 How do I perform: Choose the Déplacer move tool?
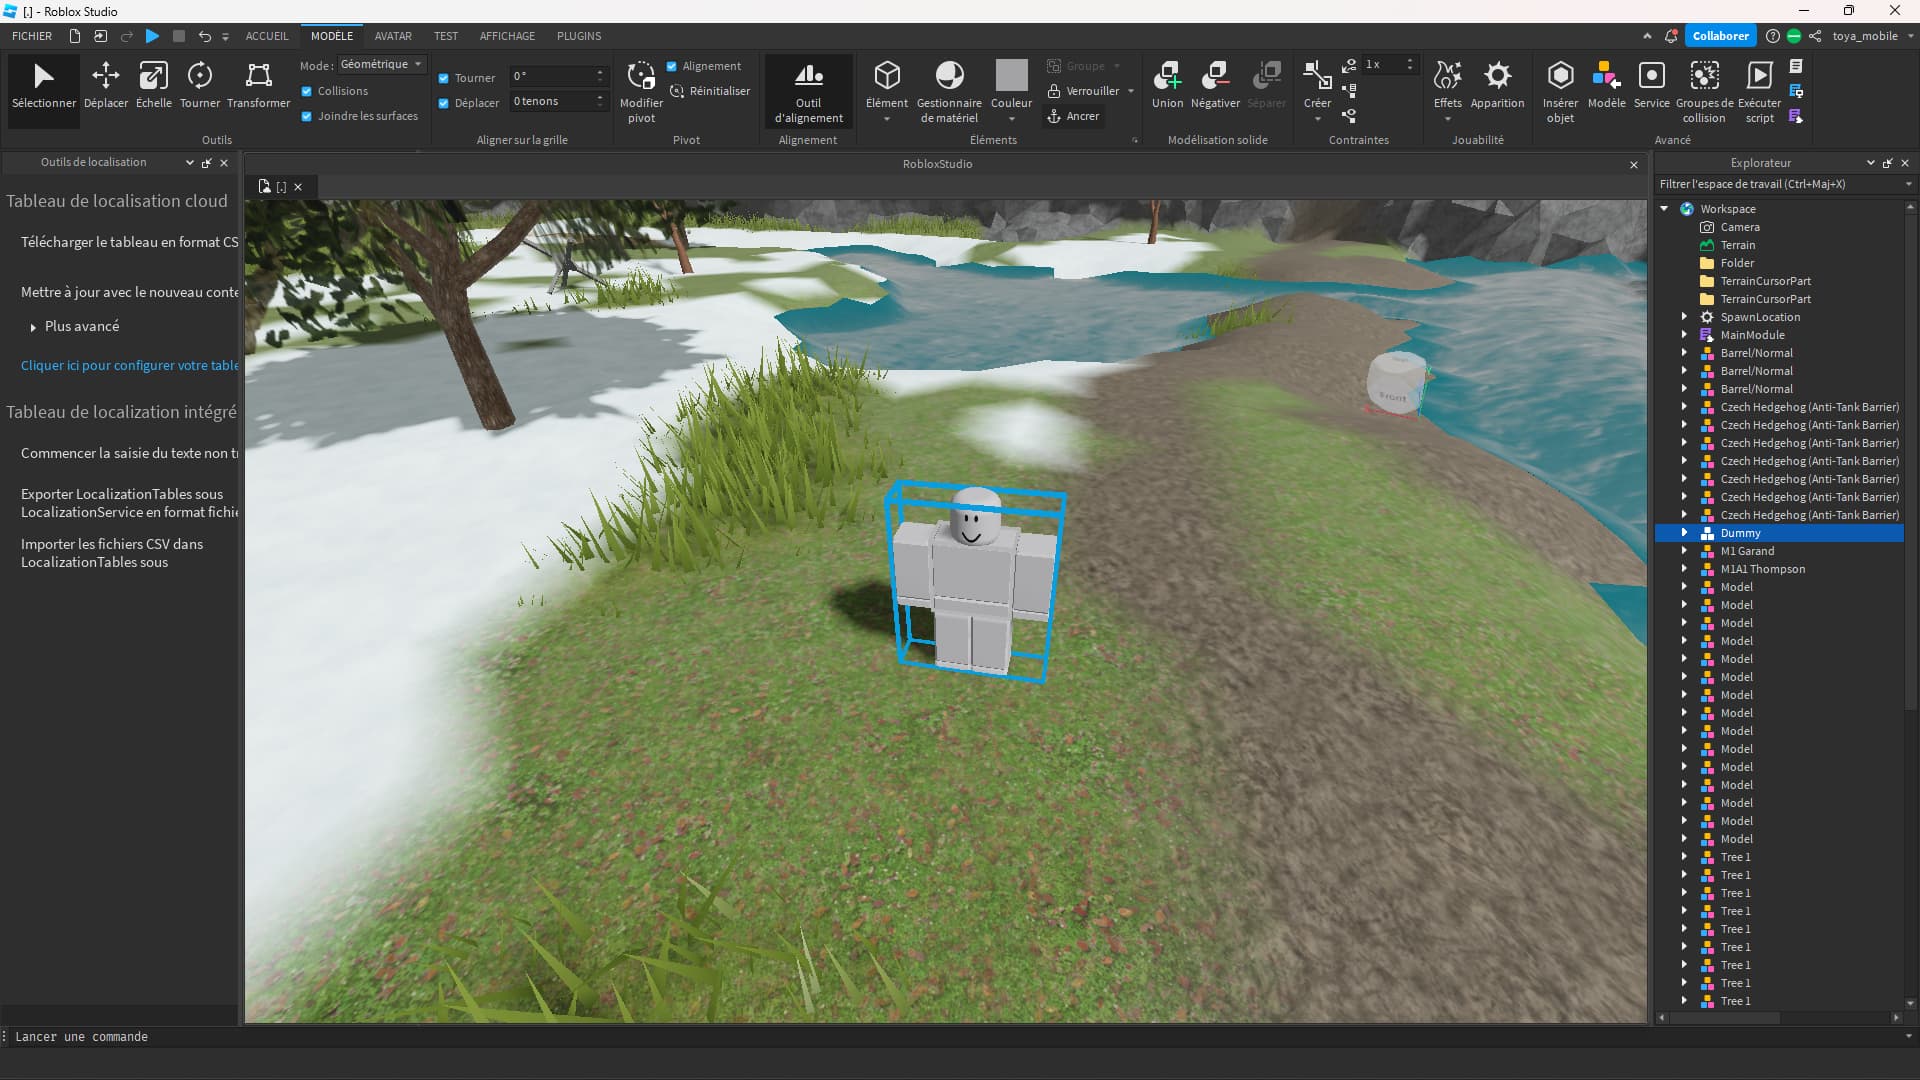tap(106, 86)
